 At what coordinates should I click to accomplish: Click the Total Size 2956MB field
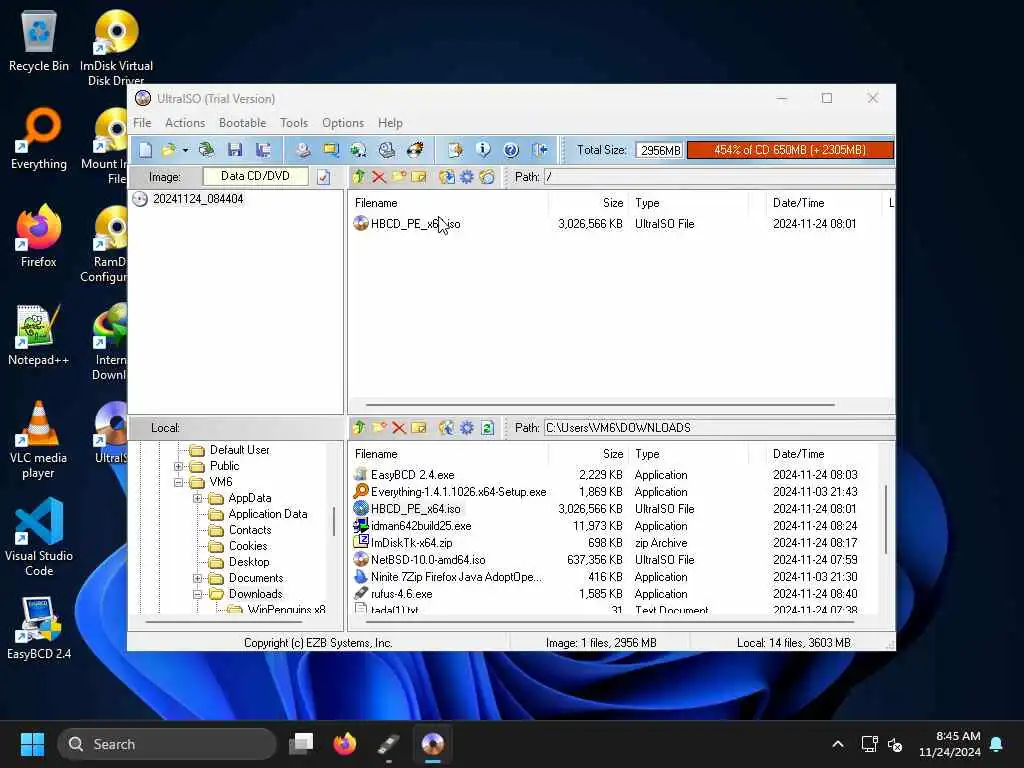(x=660, y=150)
